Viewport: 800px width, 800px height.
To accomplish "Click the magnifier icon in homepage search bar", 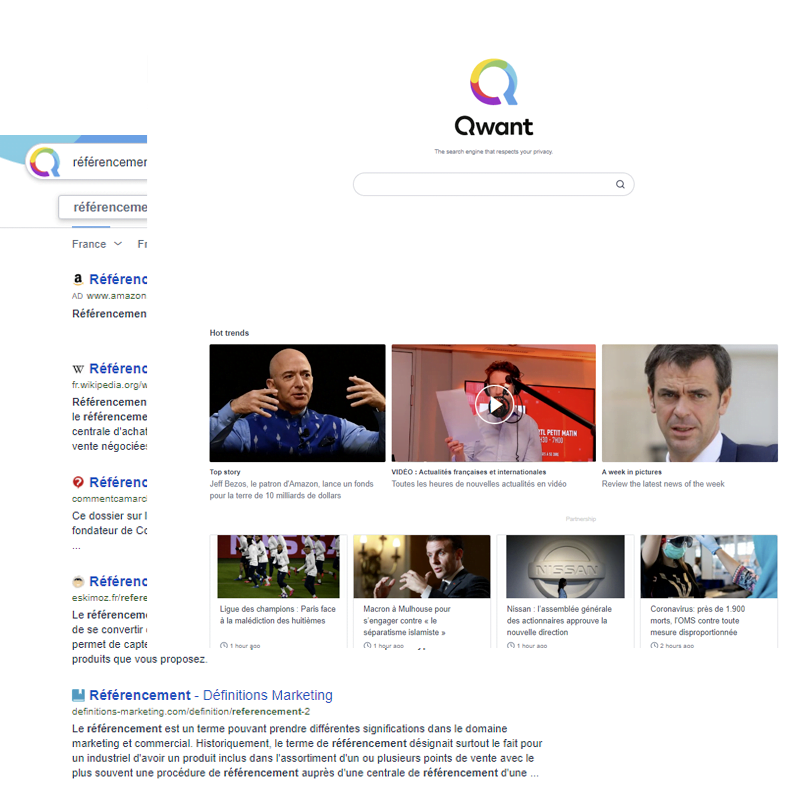I will click(620, 184).
